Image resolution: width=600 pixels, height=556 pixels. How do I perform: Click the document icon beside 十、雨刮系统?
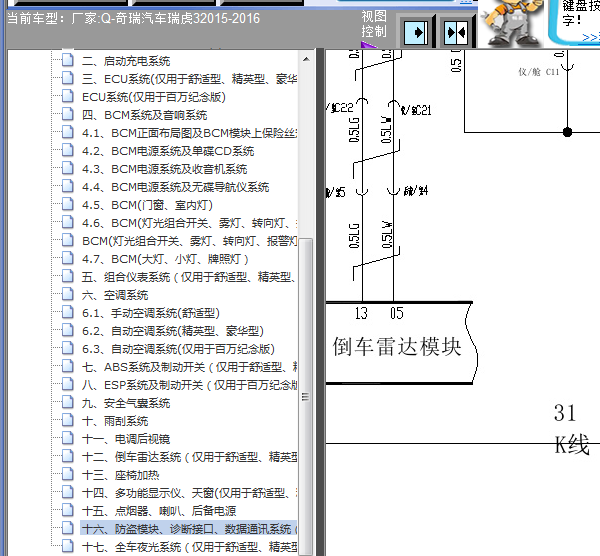68,420
